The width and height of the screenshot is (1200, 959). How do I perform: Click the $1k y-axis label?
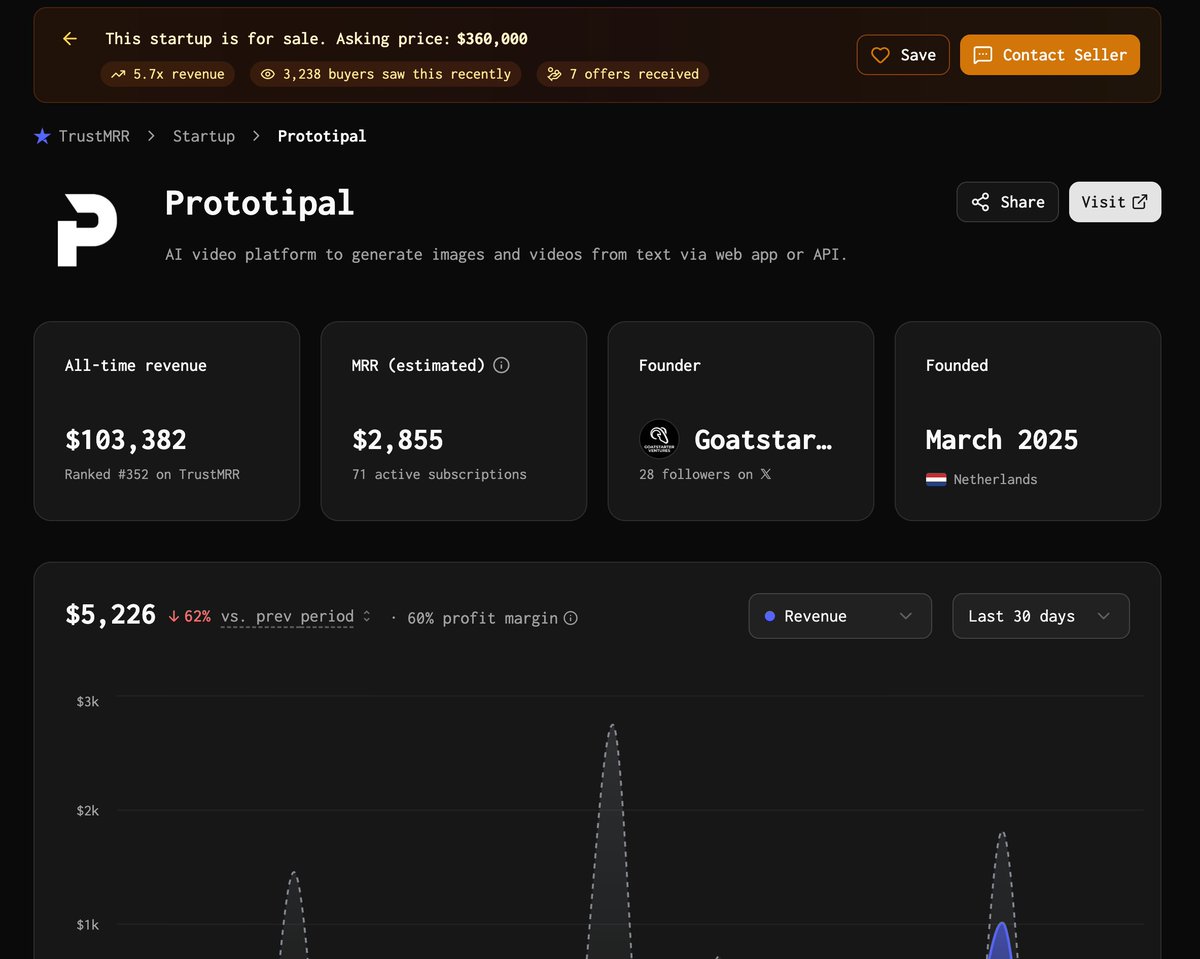click(x=88, y=925)
